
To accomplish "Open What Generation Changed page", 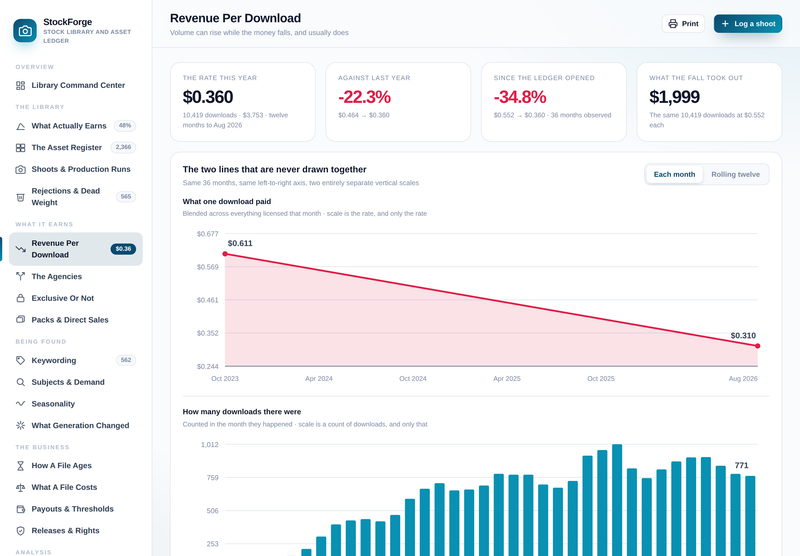I will (76, 425).
